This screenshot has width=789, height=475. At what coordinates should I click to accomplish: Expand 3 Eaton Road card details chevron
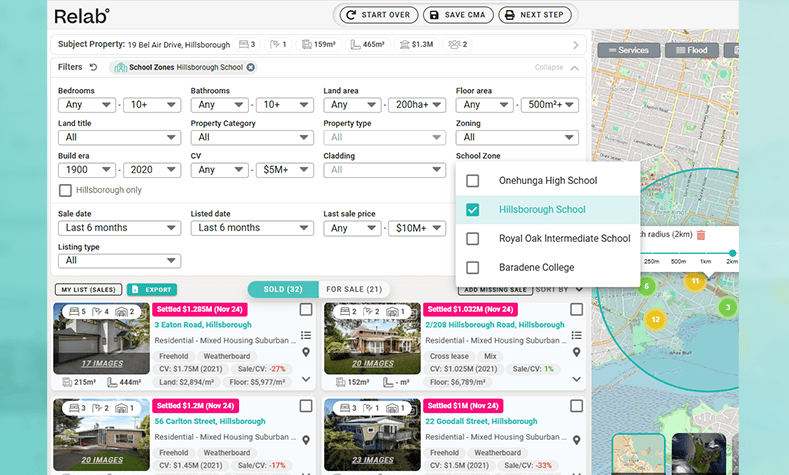[x=306, y=379]
